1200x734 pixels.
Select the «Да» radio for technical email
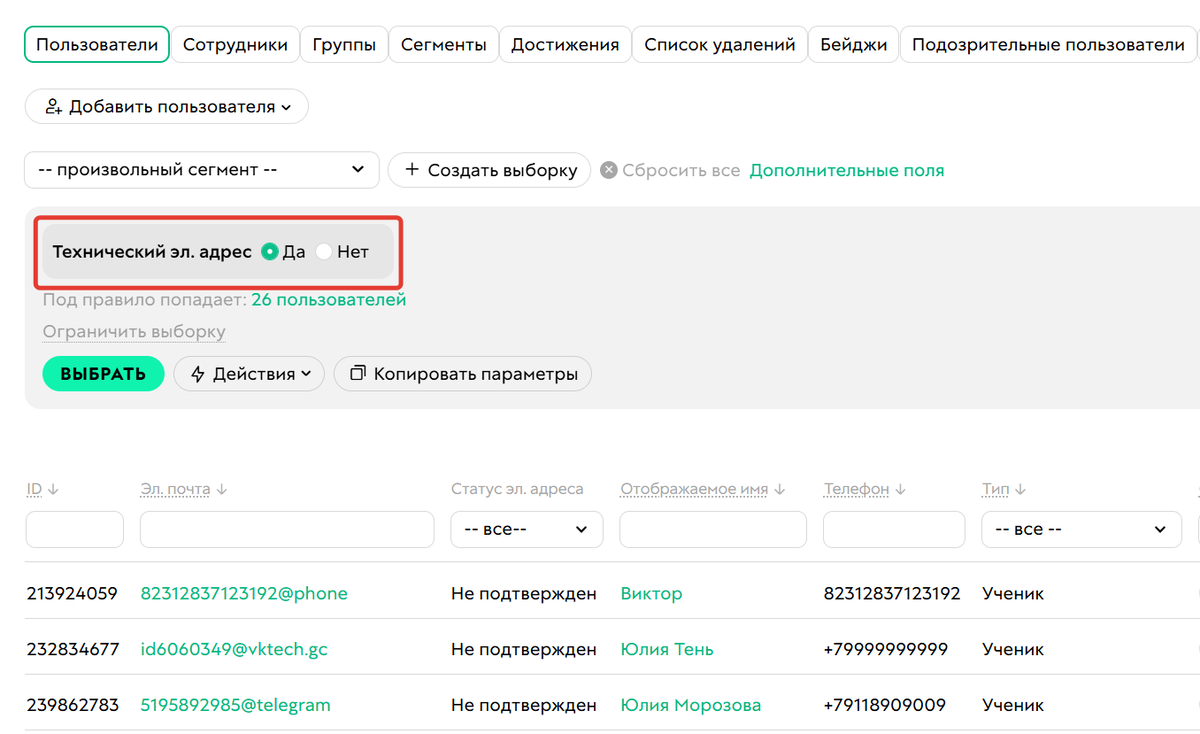point(269,252)
